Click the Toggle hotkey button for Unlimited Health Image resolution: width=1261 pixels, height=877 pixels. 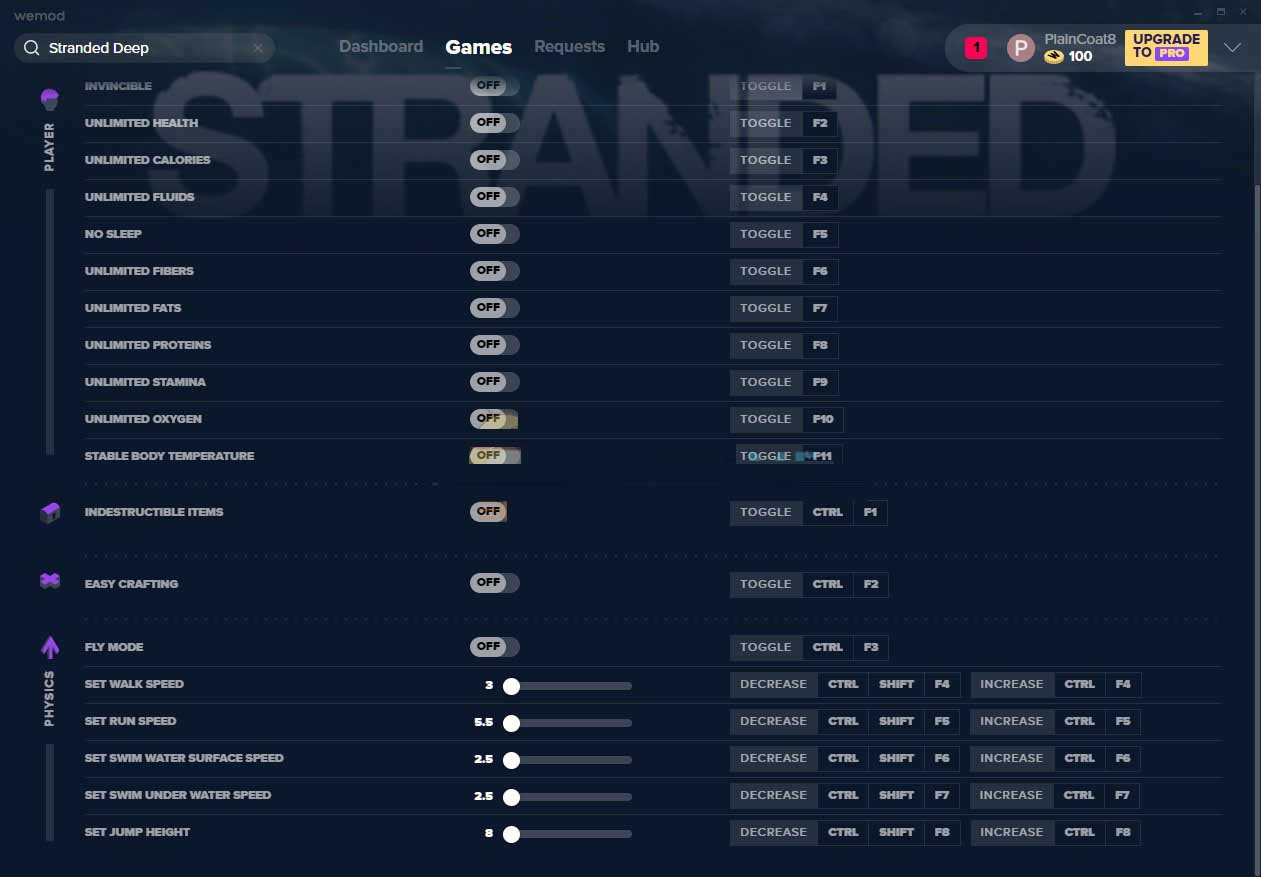(x=766, y=123)
